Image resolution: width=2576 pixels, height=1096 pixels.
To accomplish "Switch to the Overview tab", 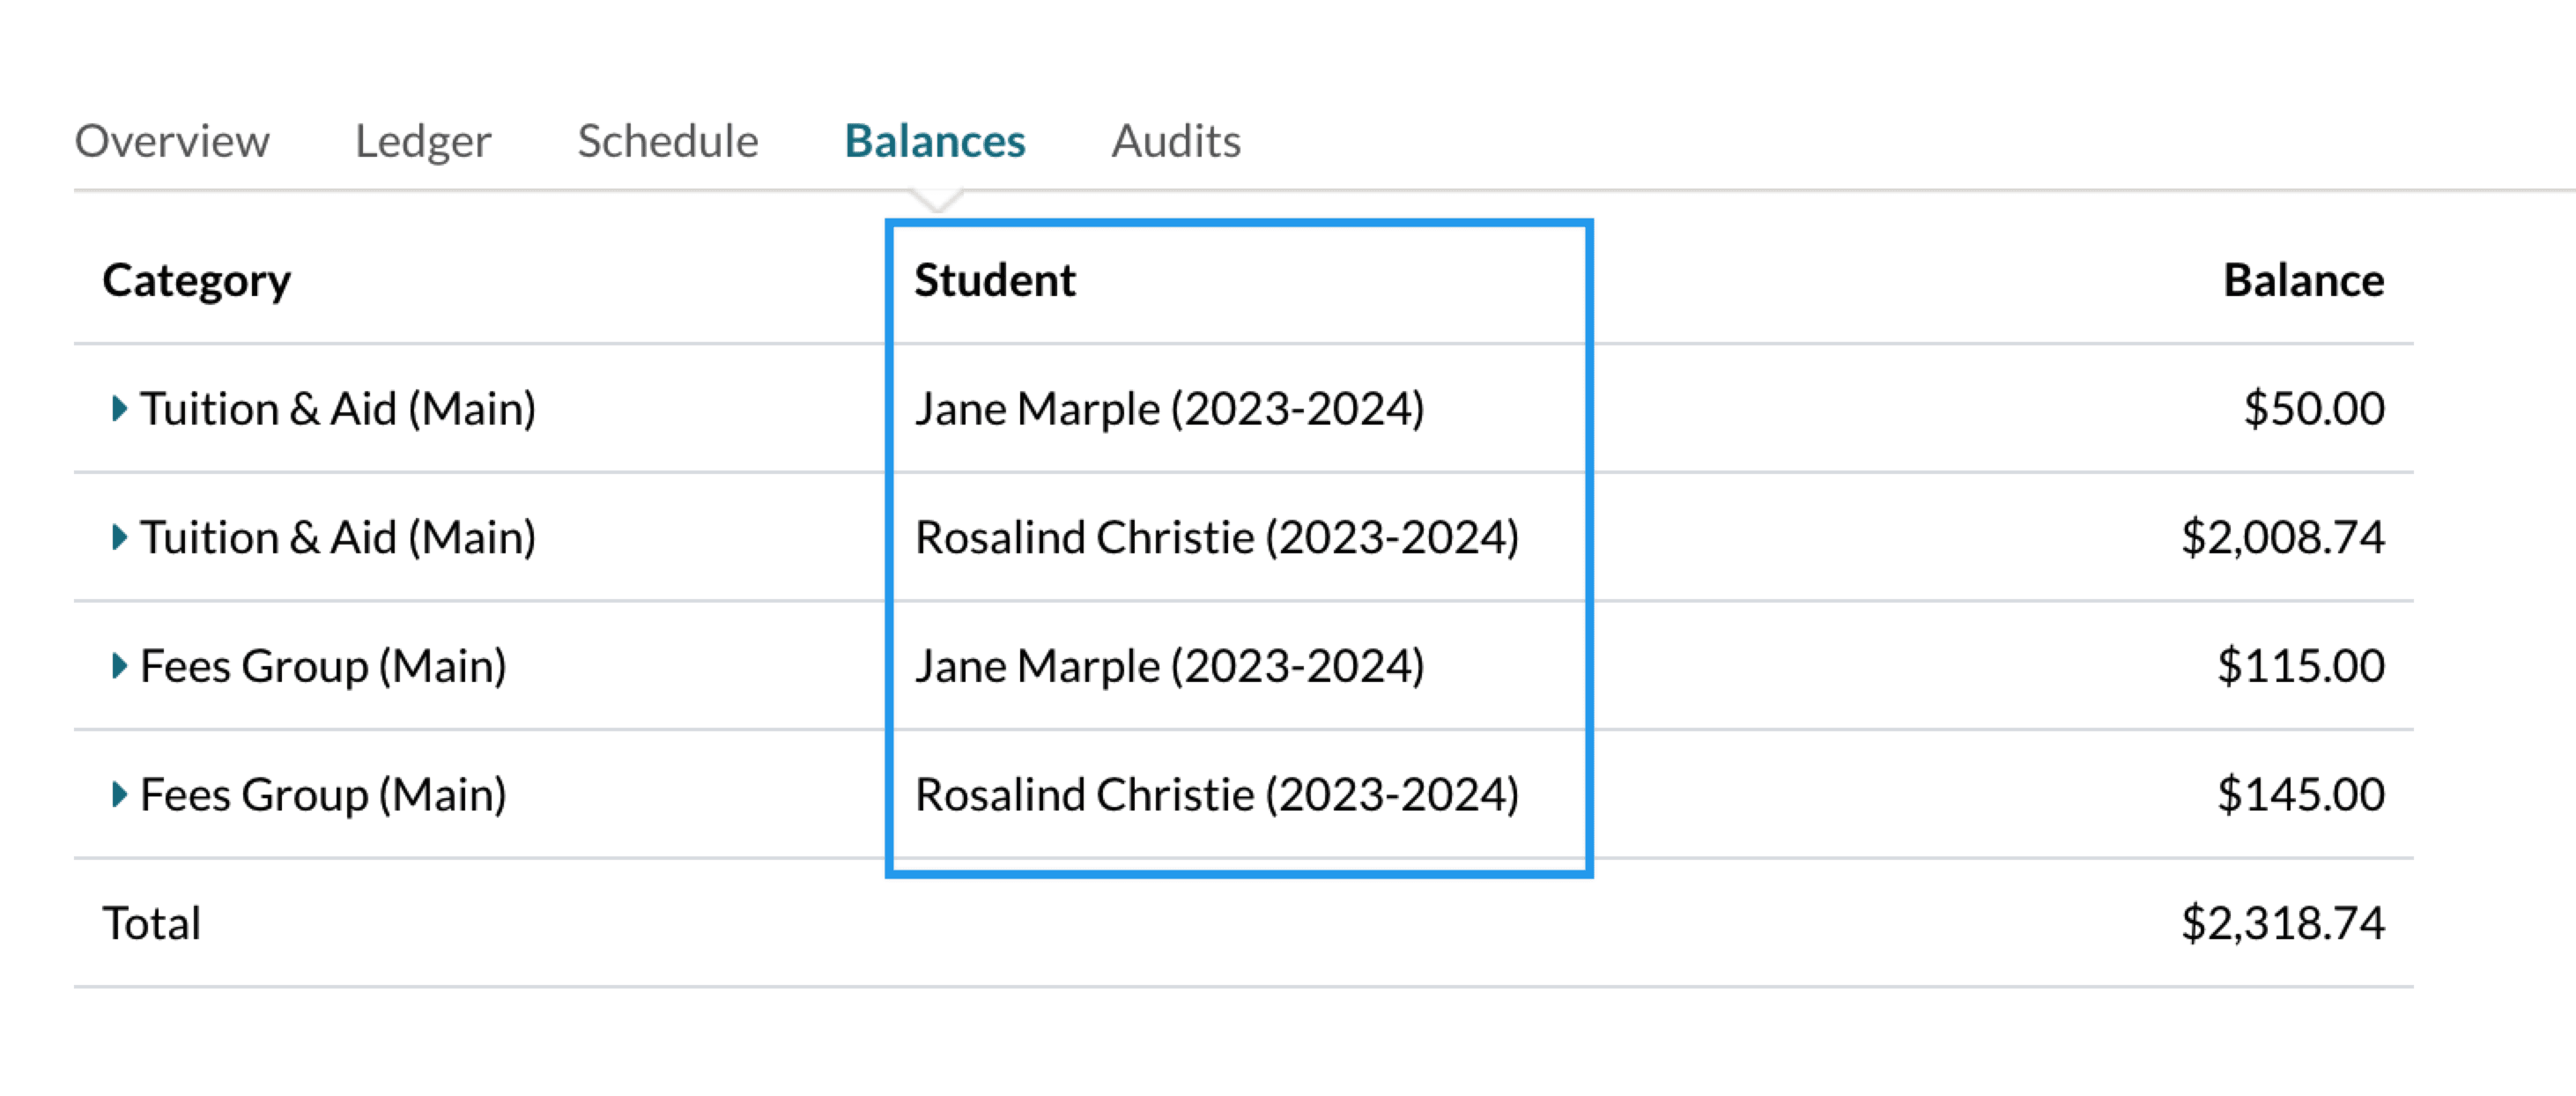I will [x=172, y=141].
